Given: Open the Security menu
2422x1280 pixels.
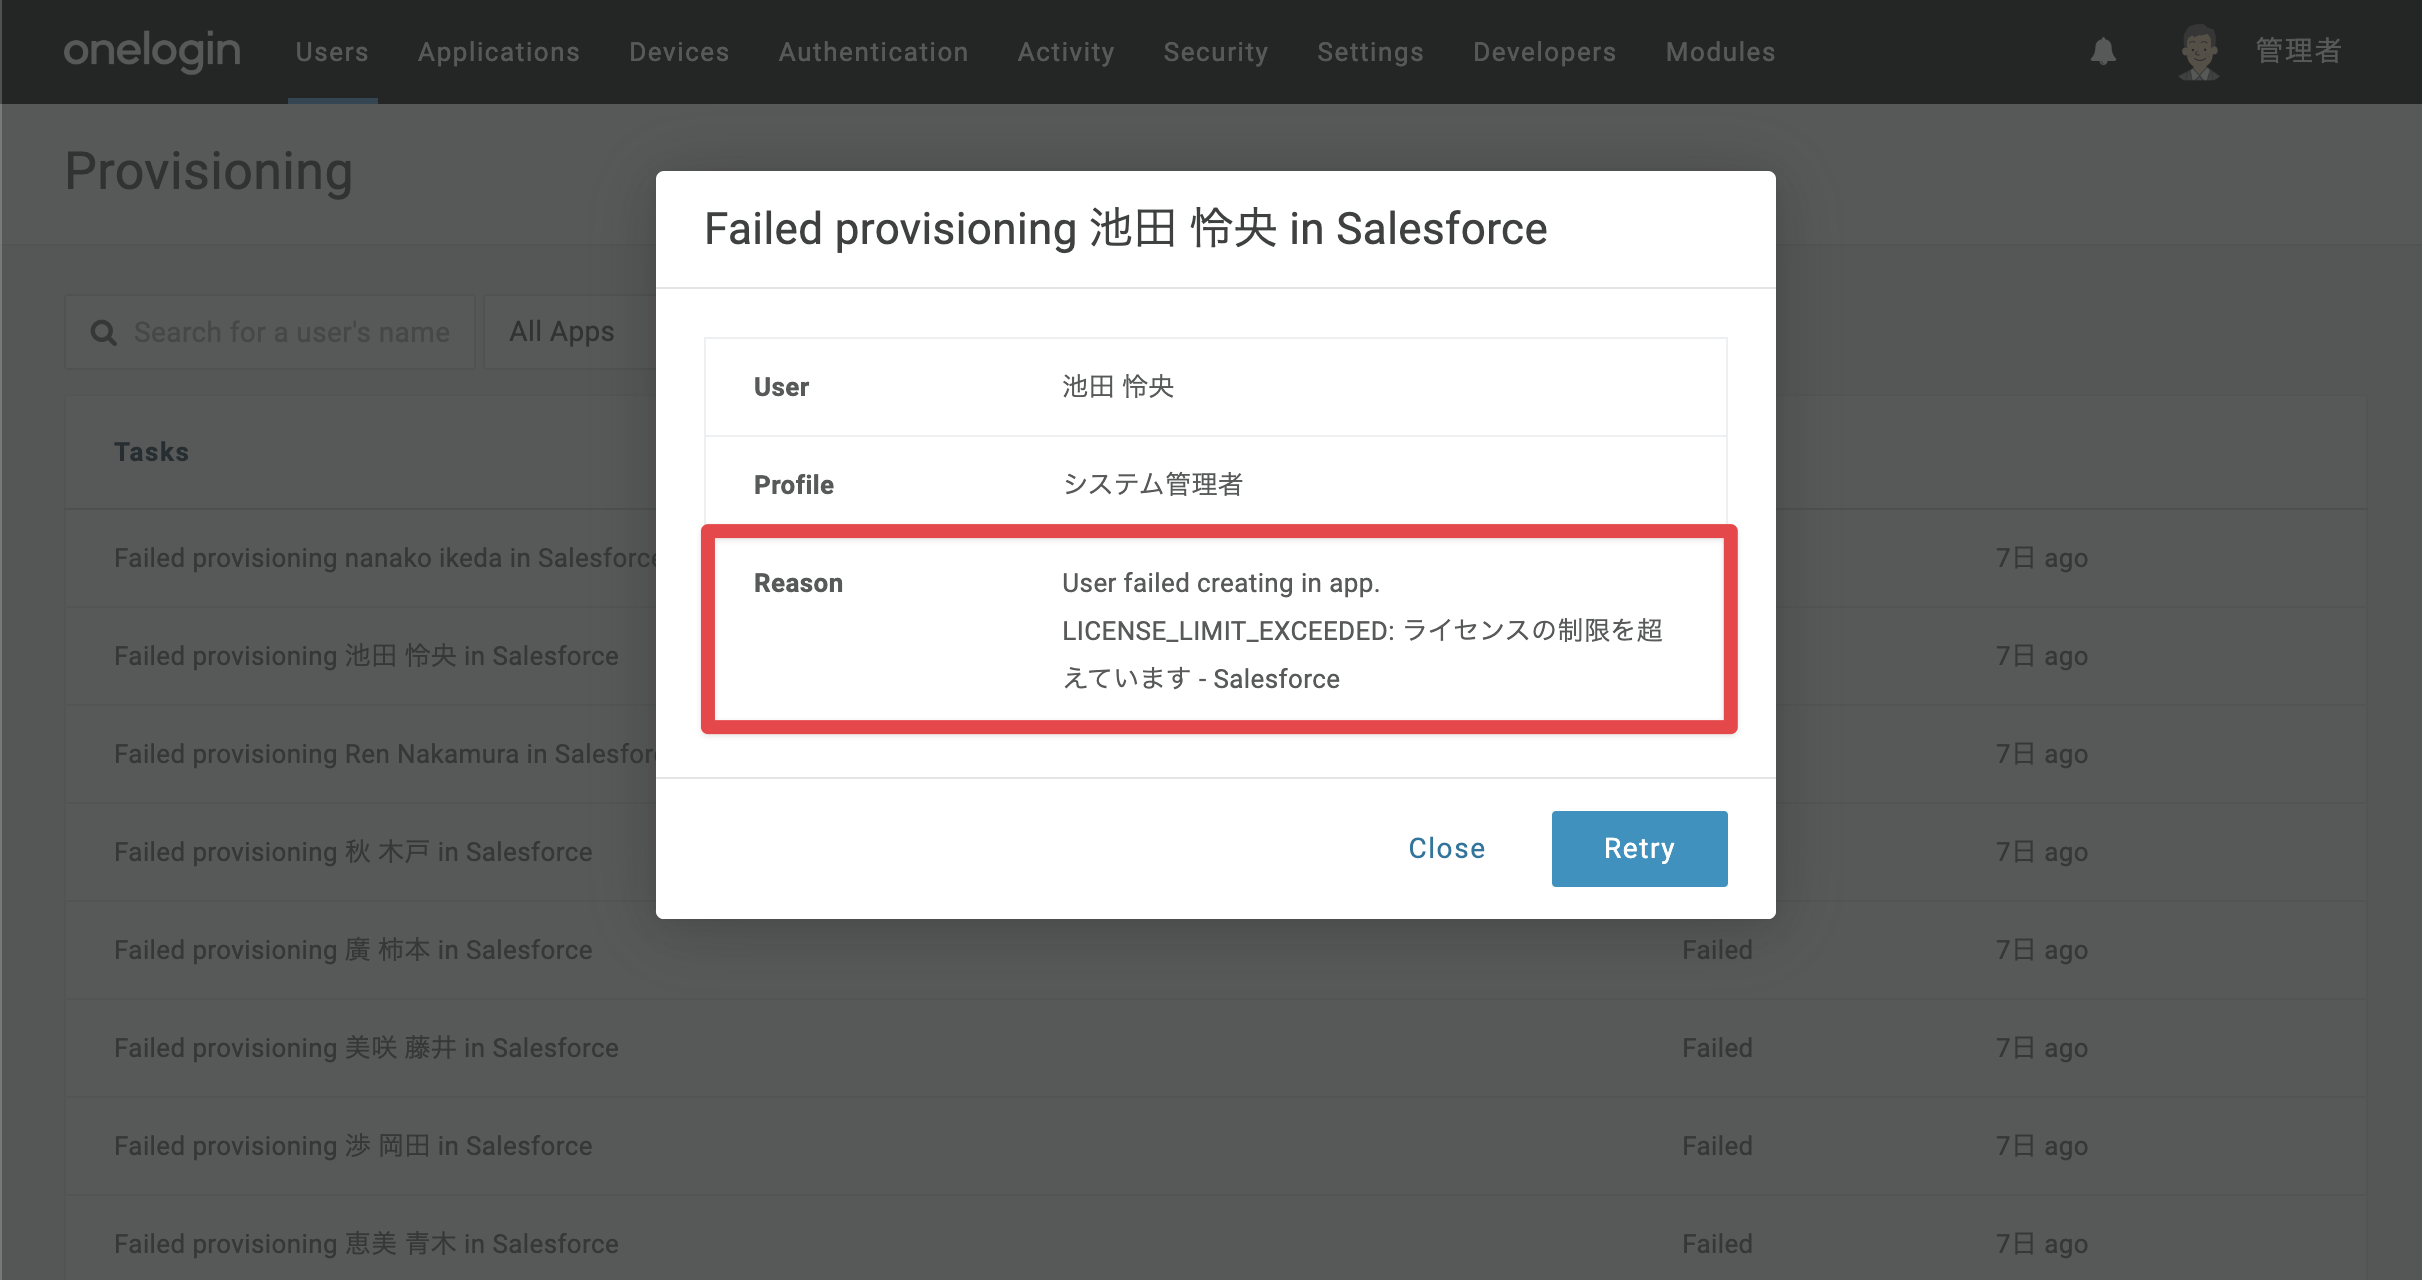Looking at the screenshot, I should [1216, 52].
